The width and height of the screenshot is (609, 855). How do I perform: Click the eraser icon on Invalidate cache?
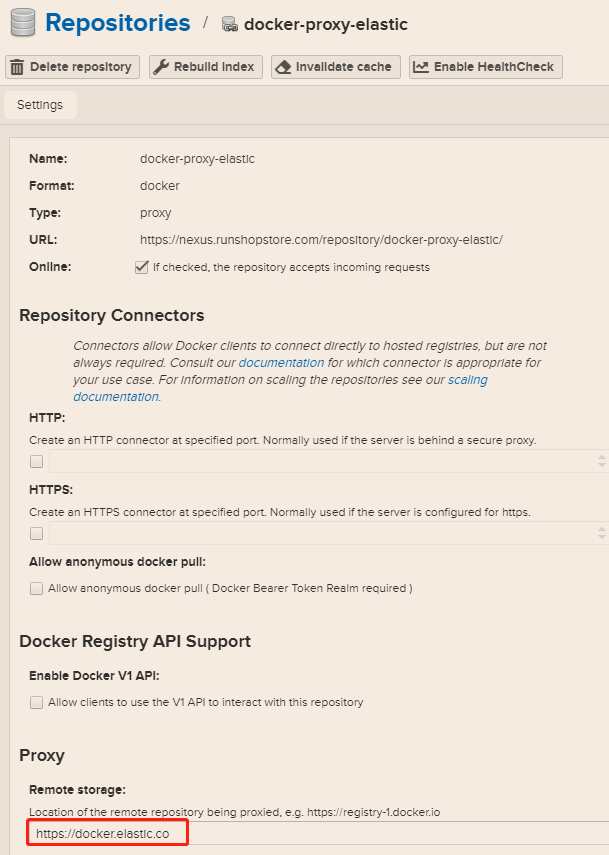coord(283,67)
